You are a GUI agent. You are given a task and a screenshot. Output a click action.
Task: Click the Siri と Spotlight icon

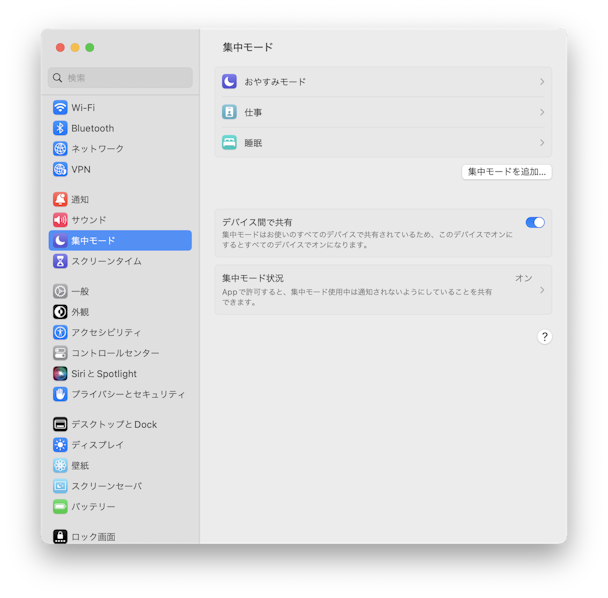point(60,373)
